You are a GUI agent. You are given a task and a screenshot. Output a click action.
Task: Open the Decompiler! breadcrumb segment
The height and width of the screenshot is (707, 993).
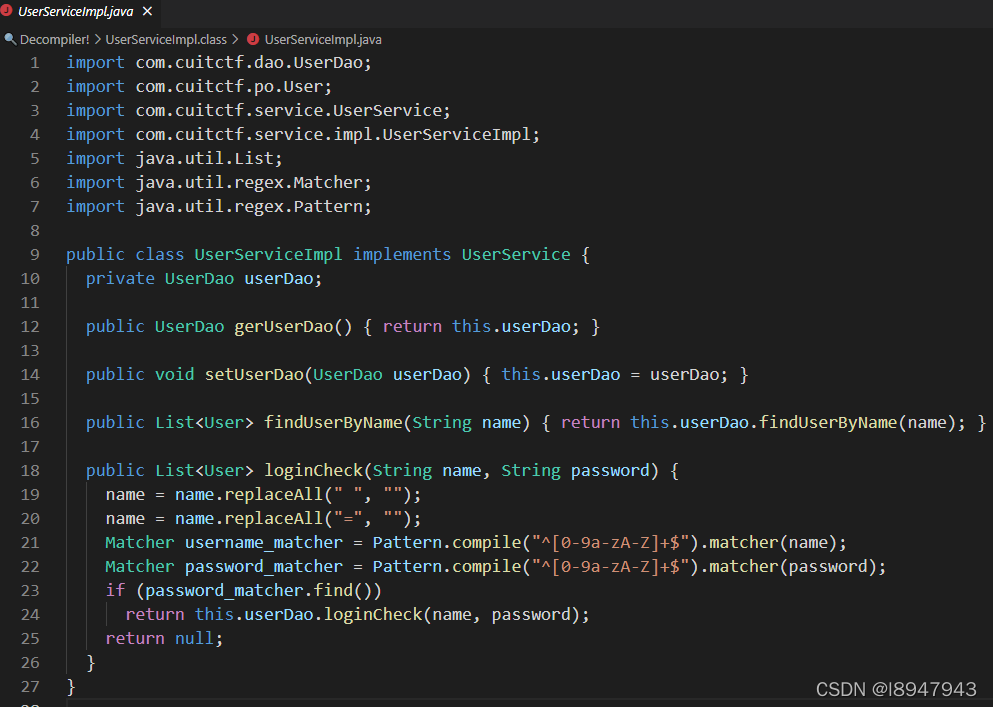(x=54, y=39)
